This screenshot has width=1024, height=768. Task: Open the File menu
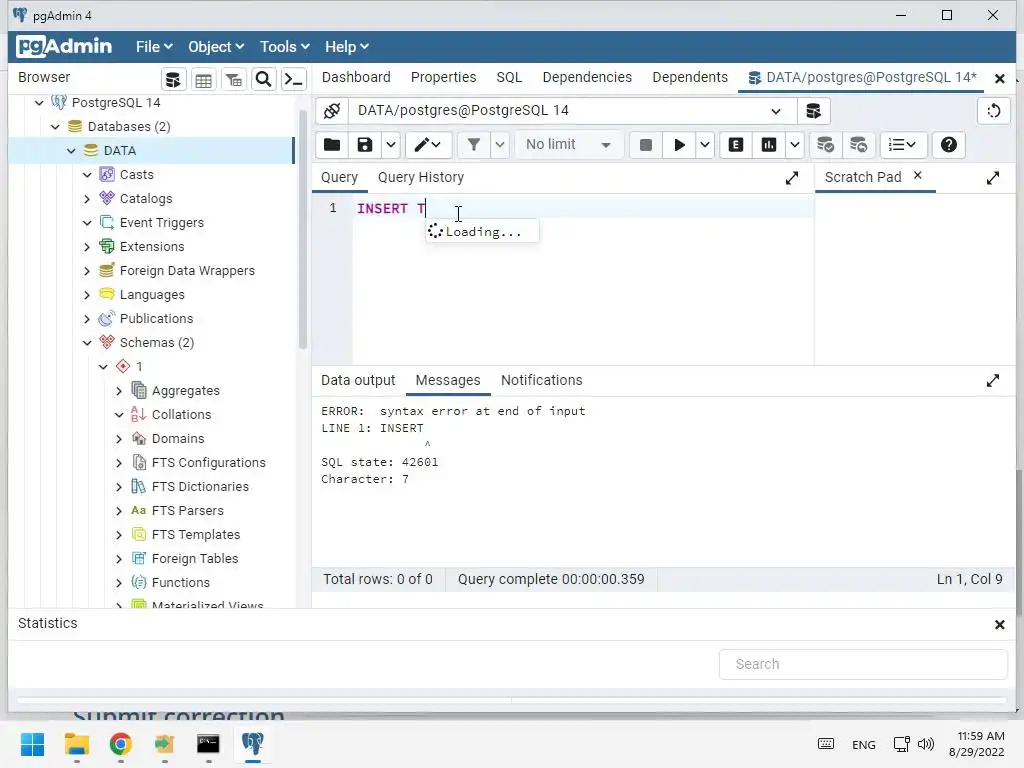pos(153,47)
